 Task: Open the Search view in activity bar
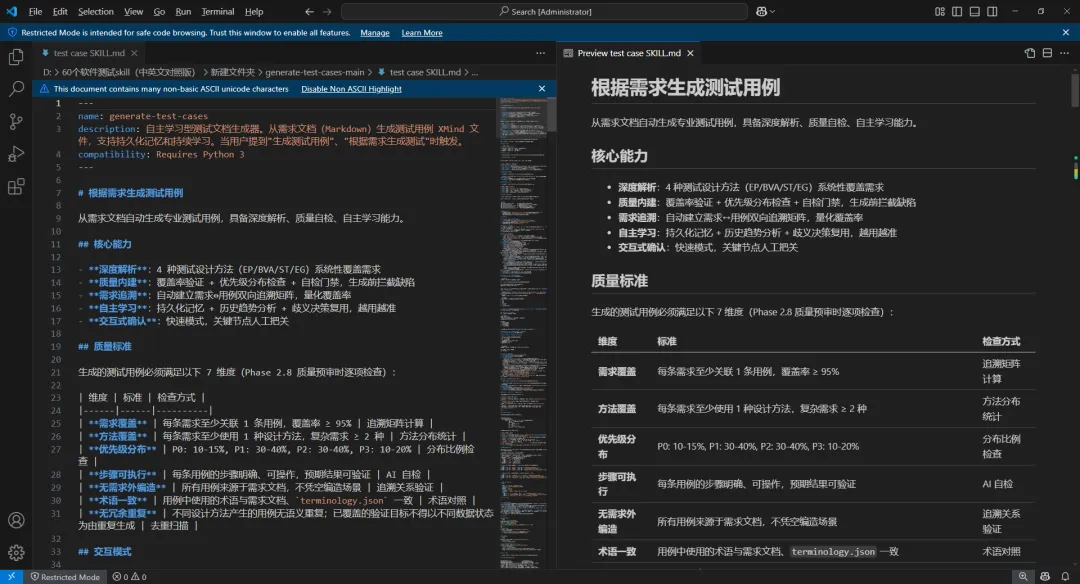coord(16,89)
